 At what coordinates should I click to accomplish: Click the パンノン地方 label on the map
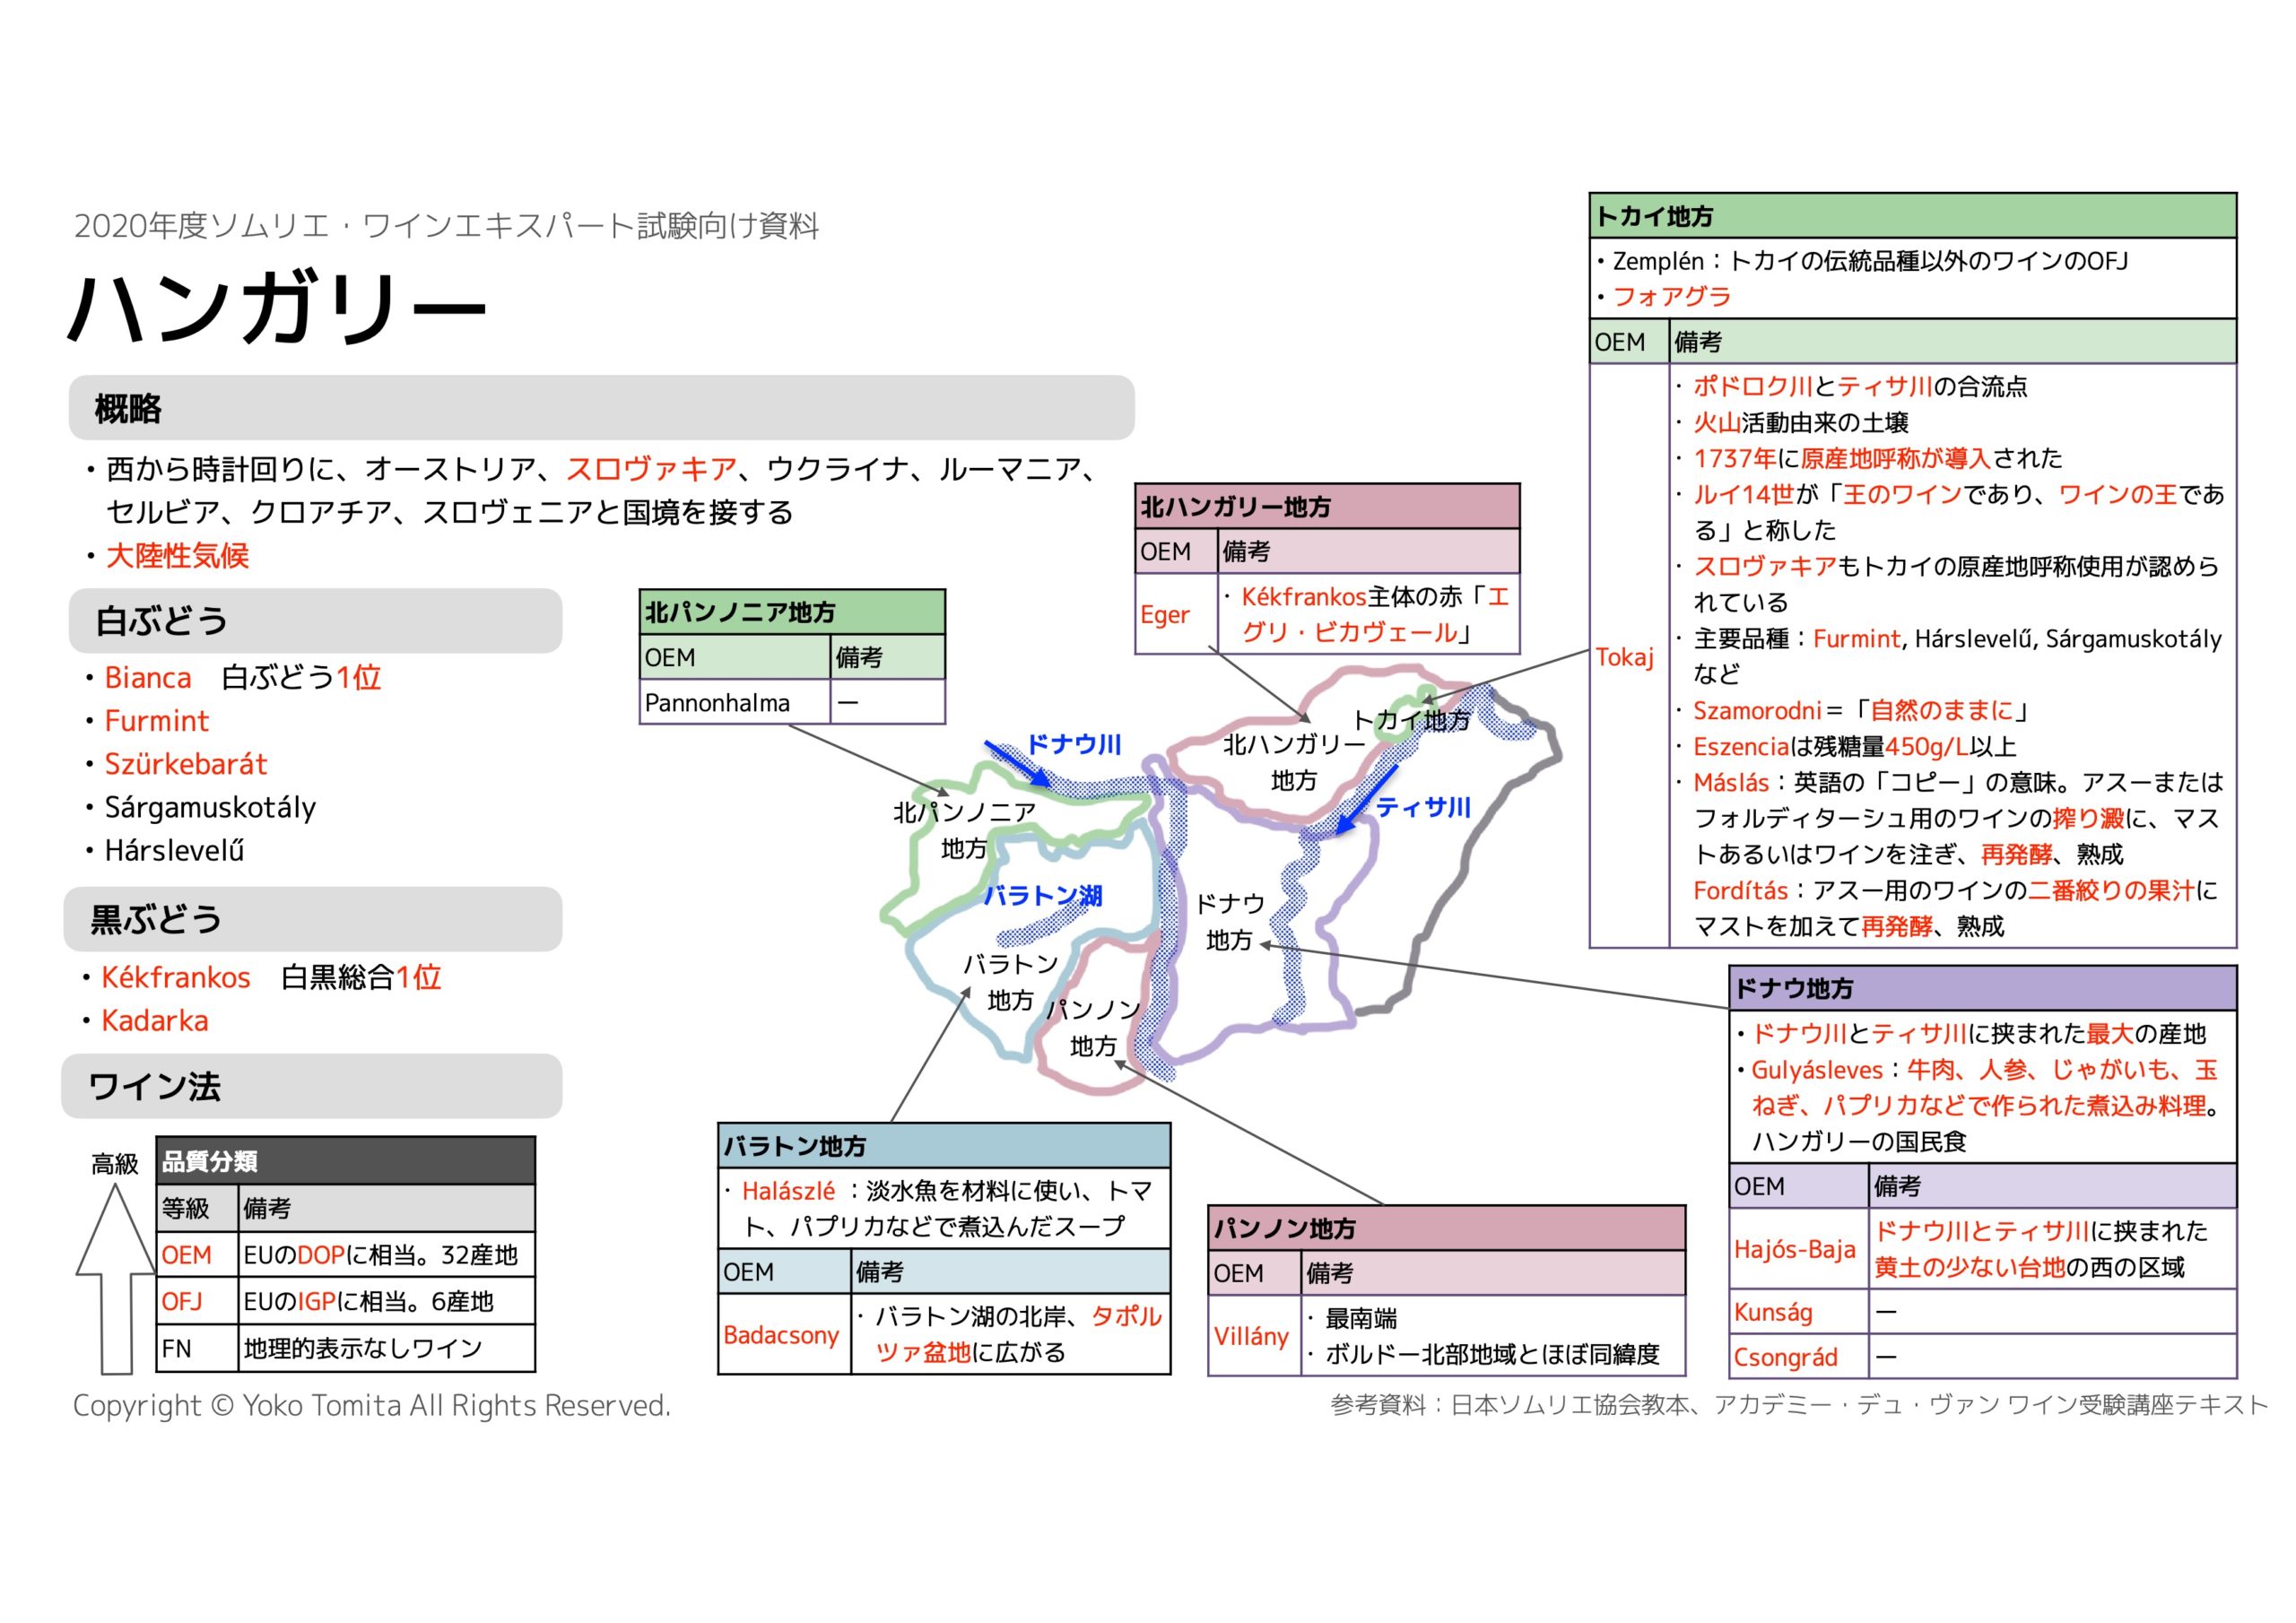coord(1094,1028)
